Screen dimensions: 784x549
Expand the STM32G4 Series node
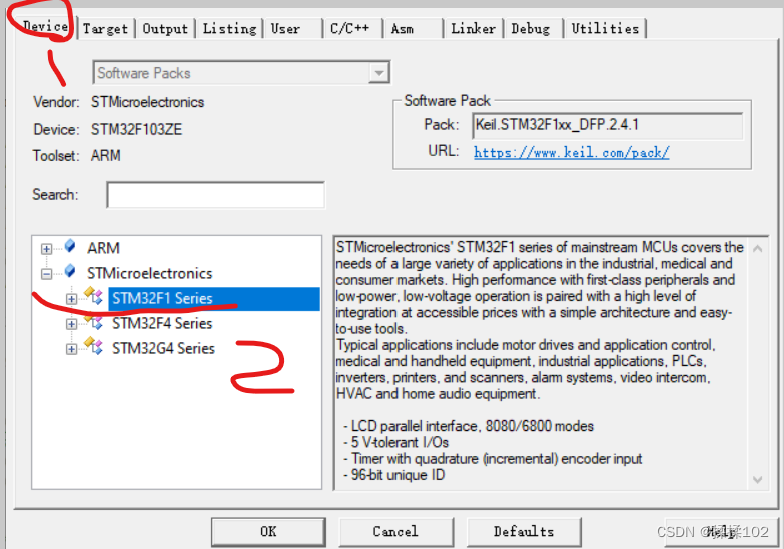(x=72, y=349)
